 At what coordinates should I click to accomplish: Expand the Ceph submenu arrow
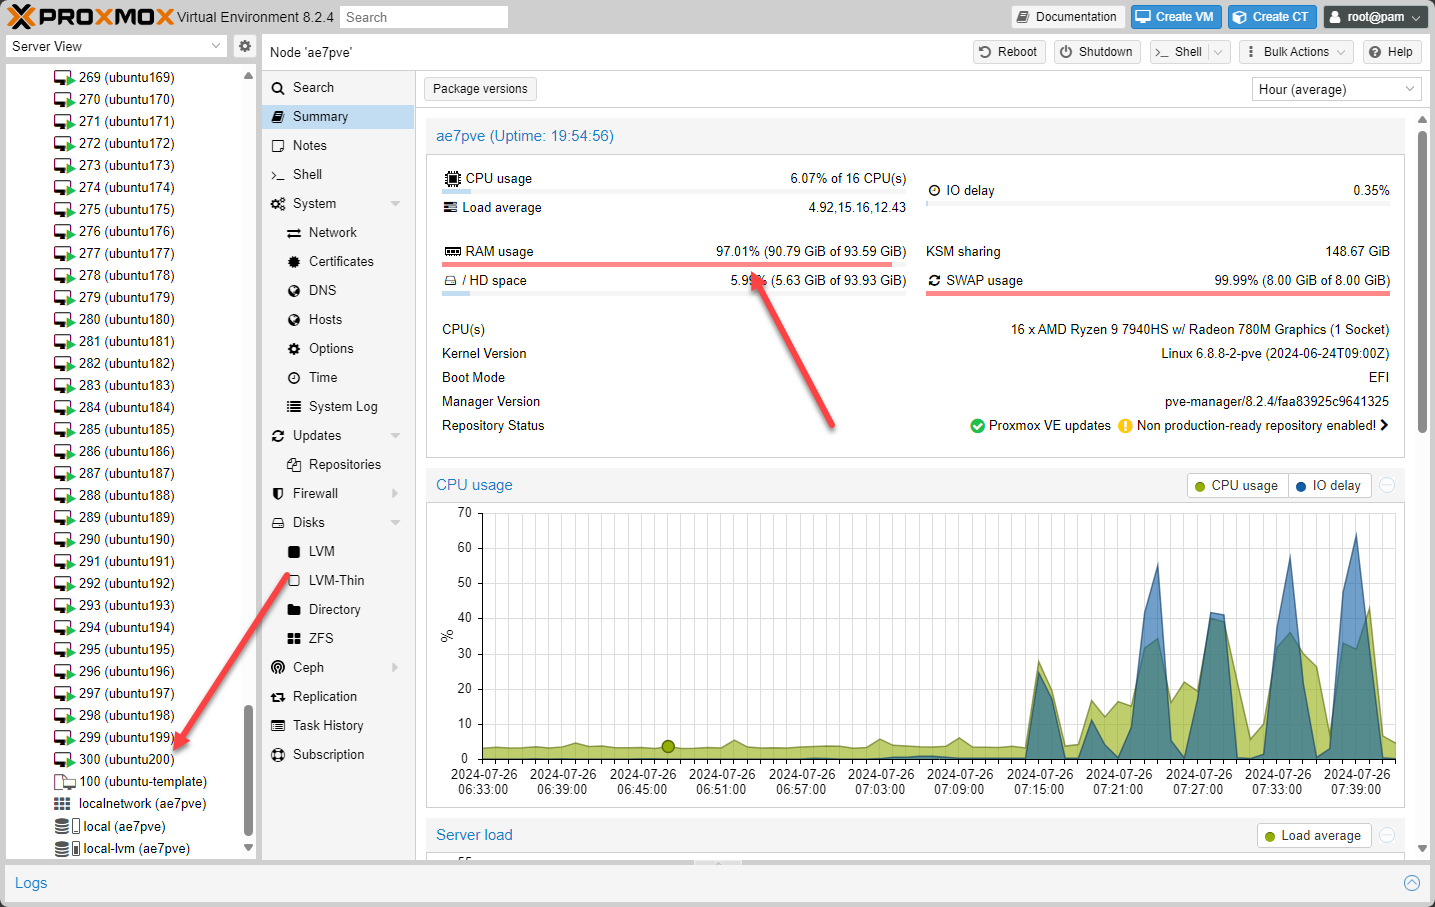[x=395, y=668]
